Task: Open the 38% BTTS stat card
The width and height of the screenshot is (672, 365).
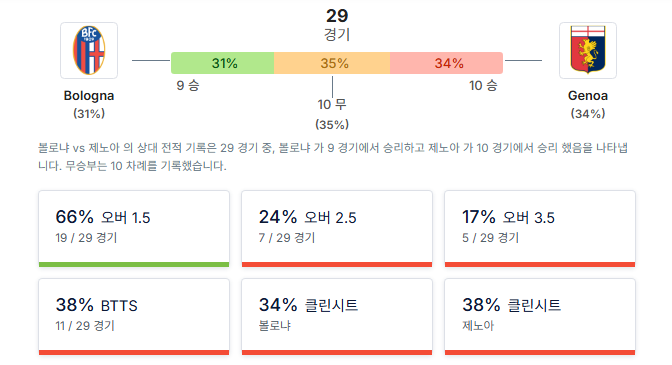Action: click(134, 317)
